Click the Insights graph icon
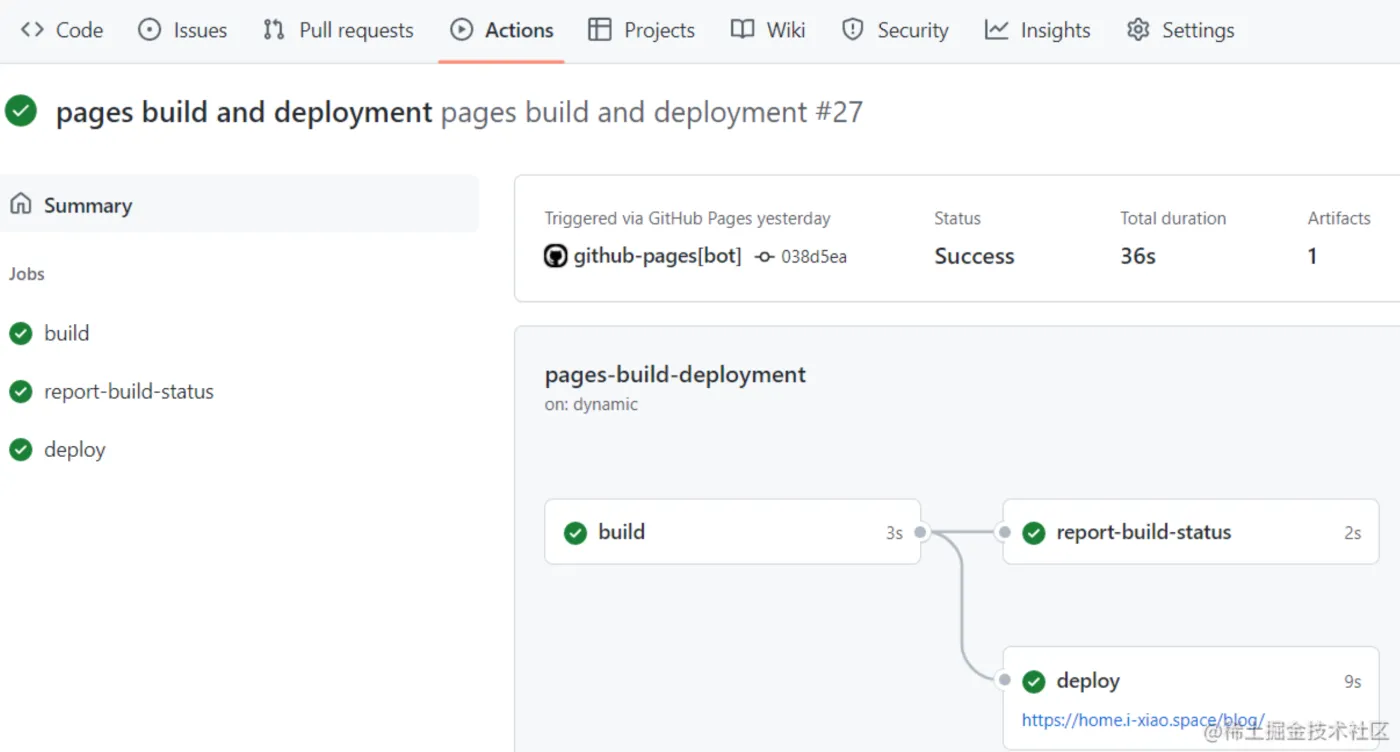The image size is (1400, 752). (x=996, y=30)
